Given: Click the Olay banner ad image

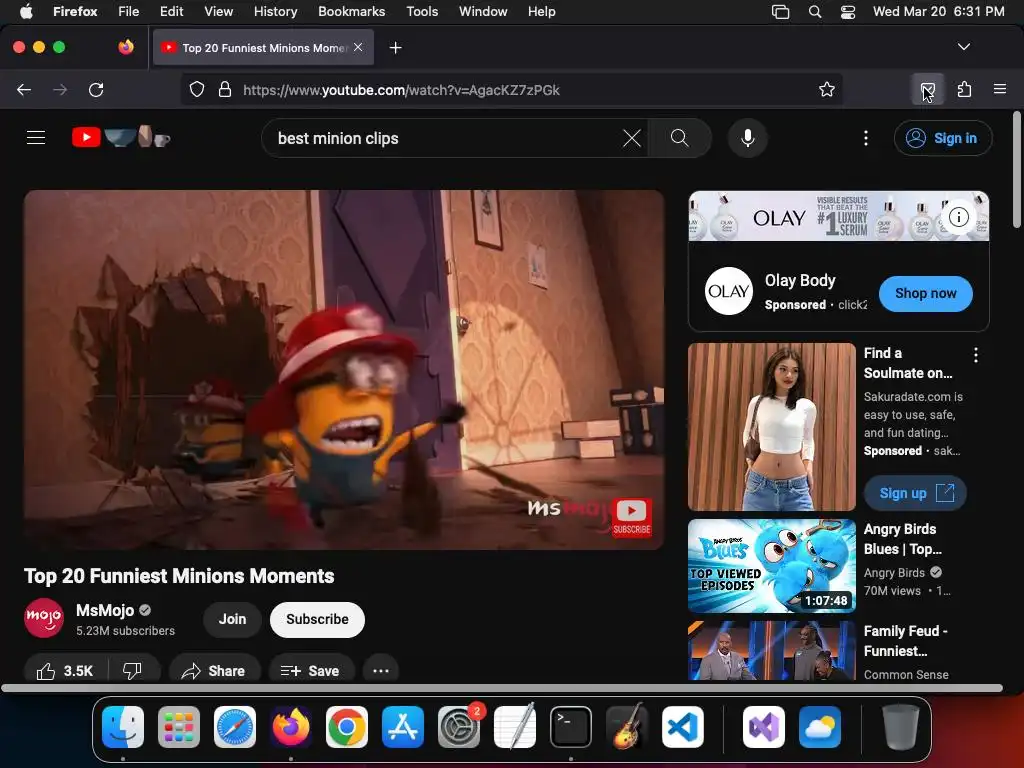Looking at the screenshot, I should [839, 216].
